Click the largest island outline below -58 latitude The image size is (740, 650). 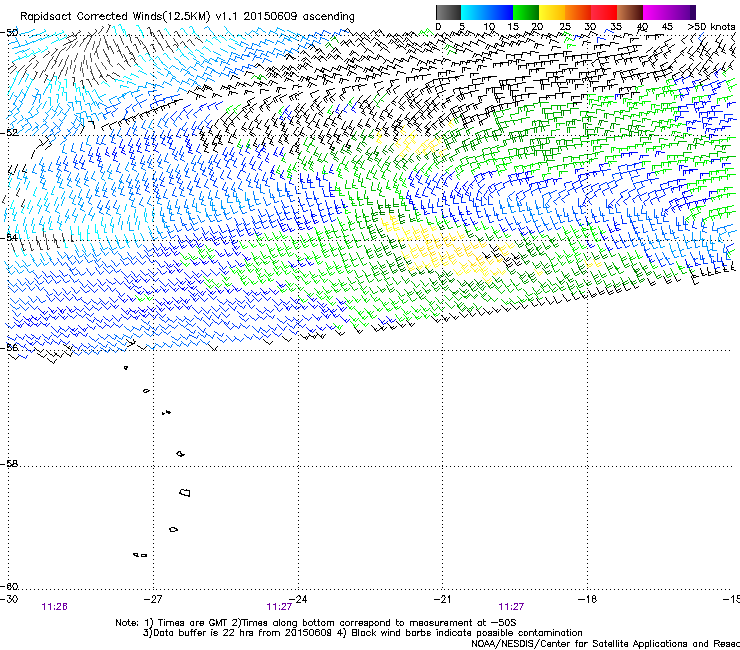click(x=185, y=492)
